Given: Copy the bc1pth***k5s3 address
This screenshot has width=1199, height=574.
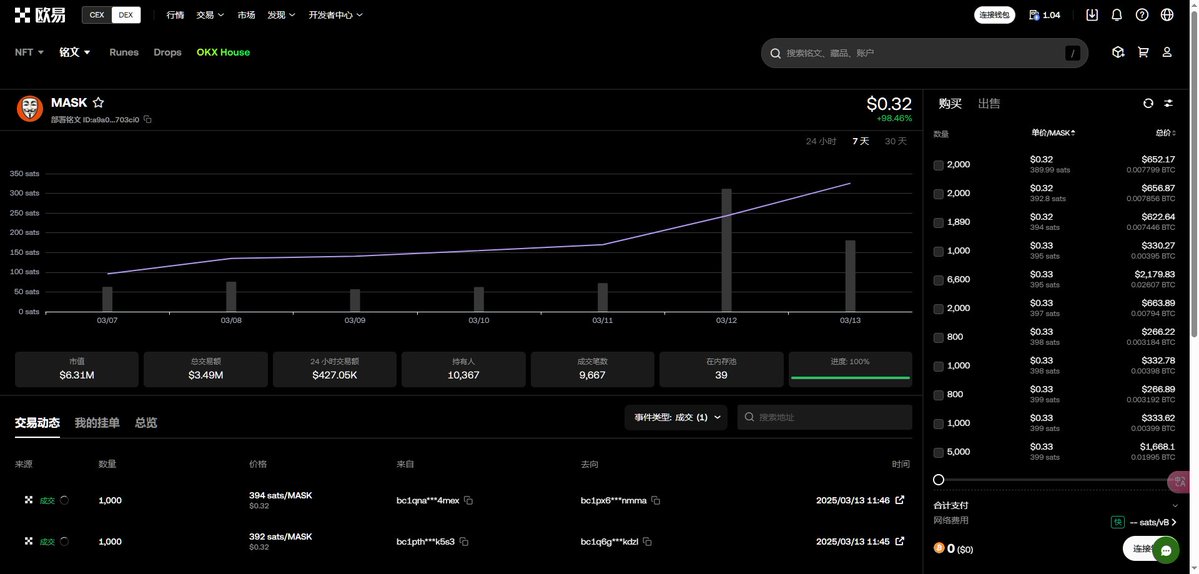Looking at the screenshot, I should click(464, 542).
